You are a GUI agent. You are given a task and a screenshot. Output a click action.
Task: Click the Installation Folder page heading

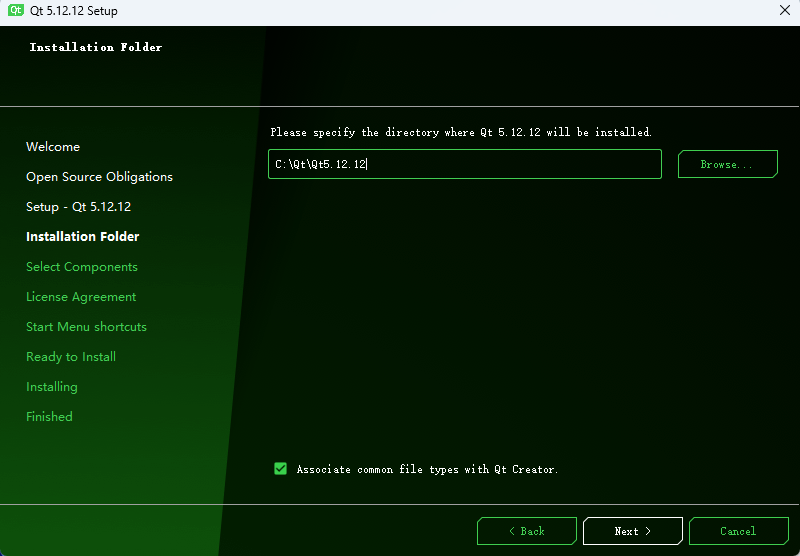(x=96, y=47)
